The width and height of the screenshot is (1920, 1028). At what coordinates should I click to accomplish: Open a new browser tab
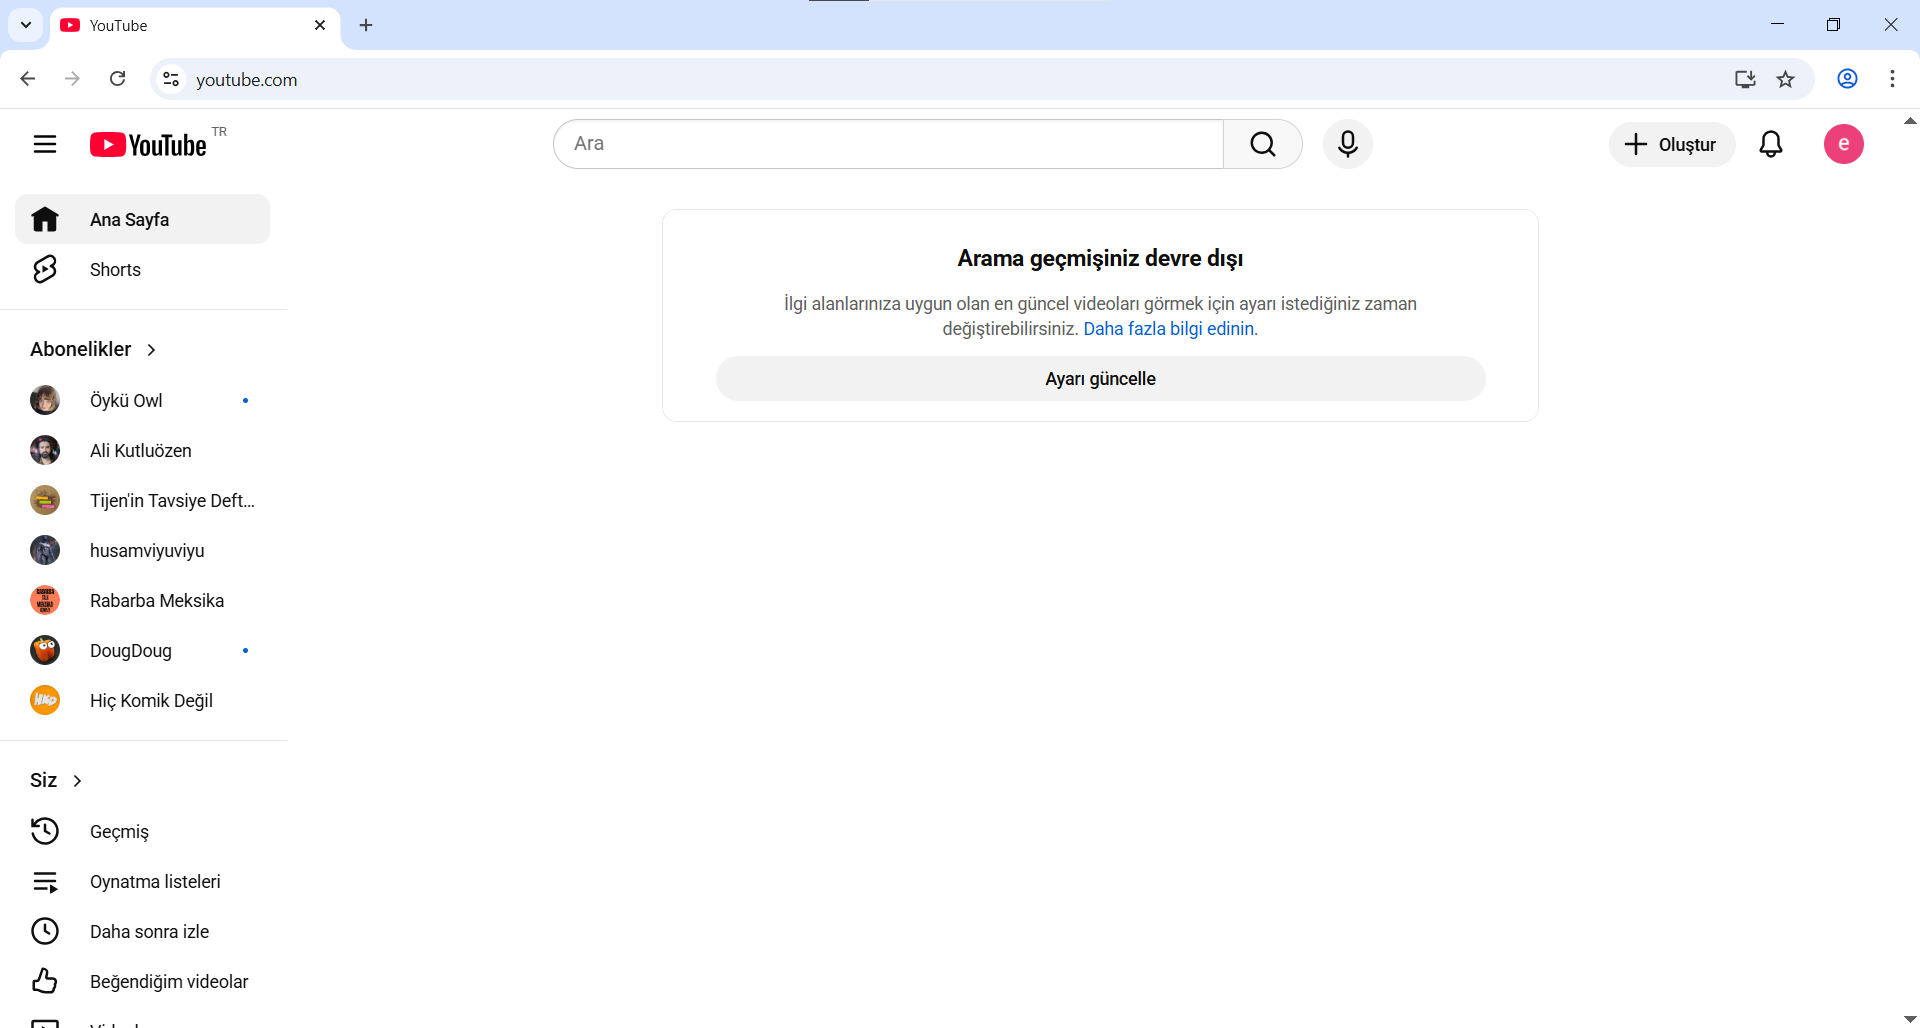[x=366, y=25]
